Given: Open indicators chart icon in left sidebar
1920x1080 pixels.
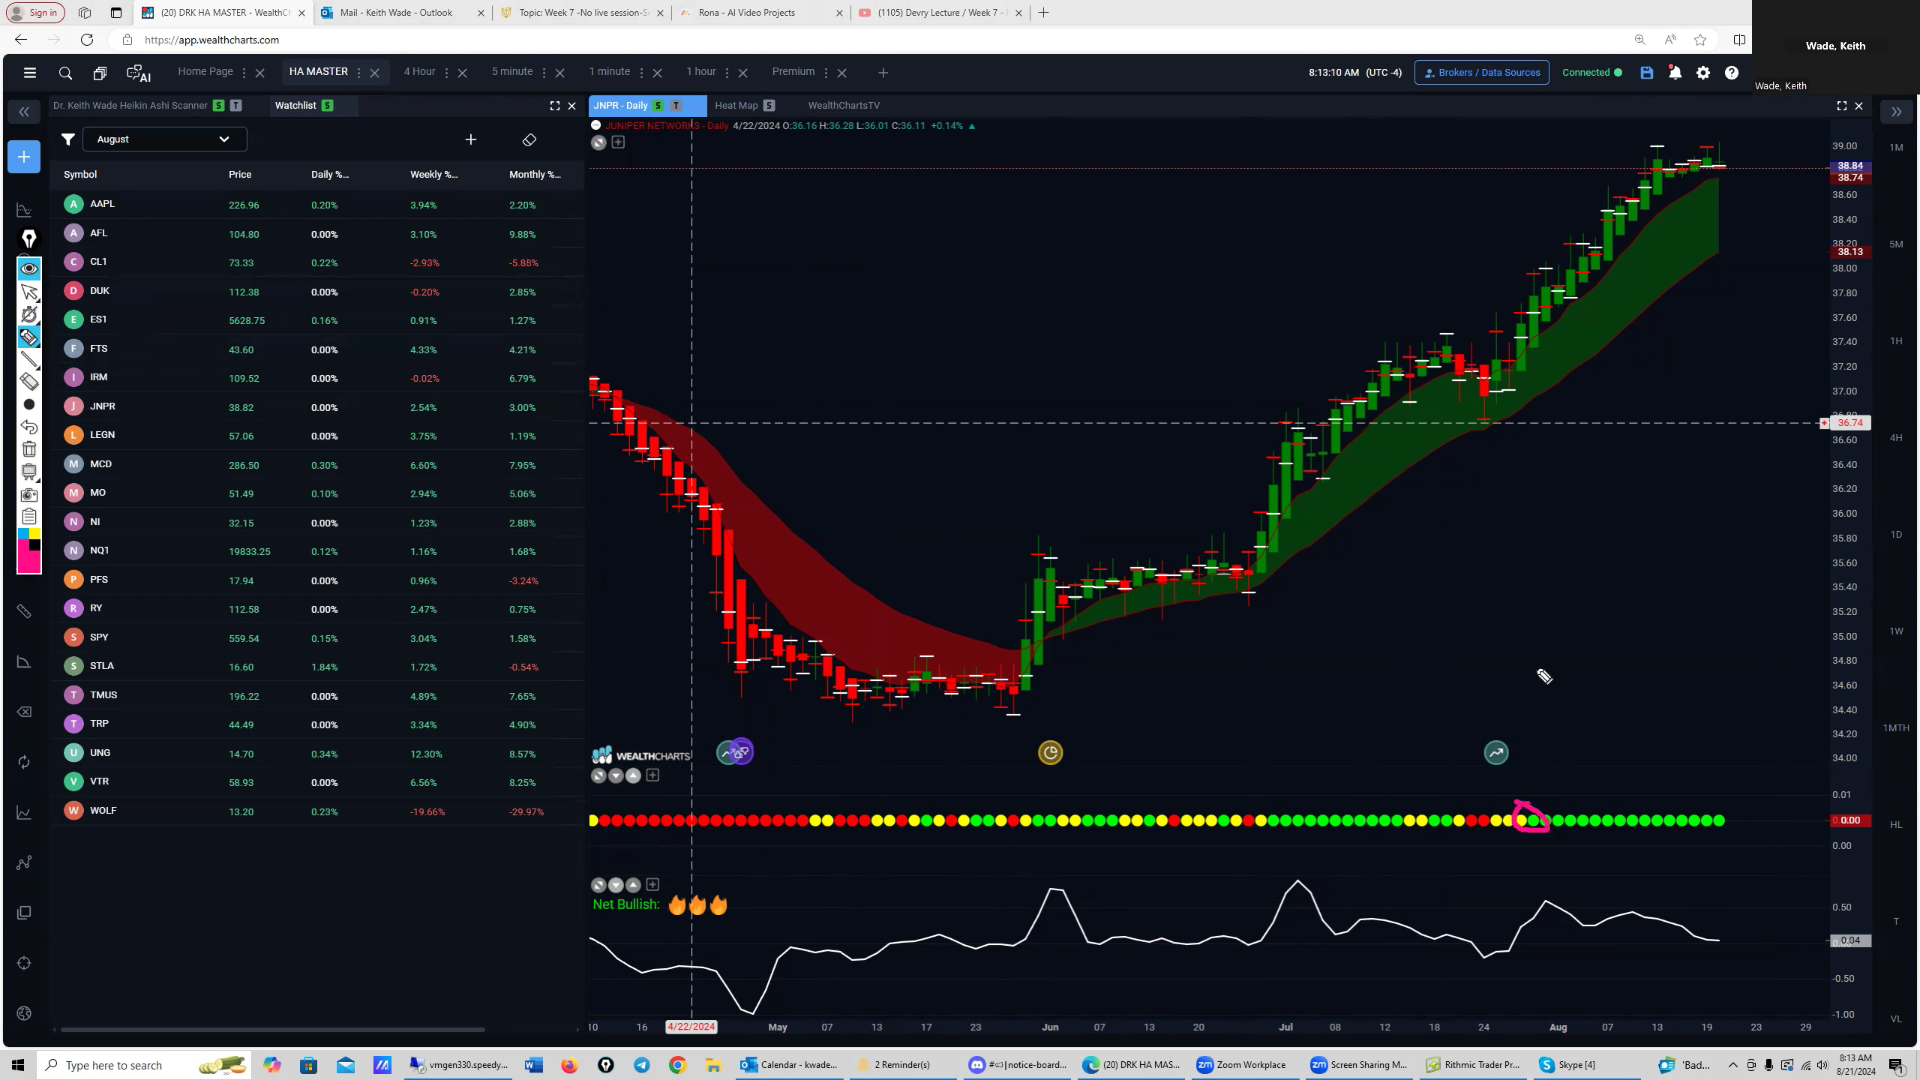Looking at the screenshot, I should pos(24,210).
